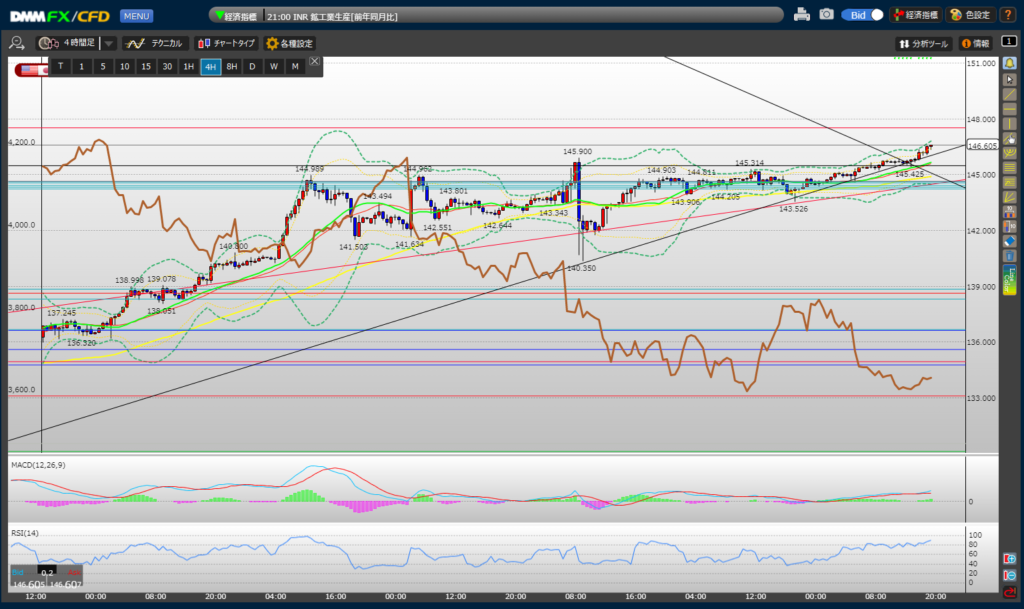Click the 各種設定 settings button
Viewport: 1024px width, 609px height.
click(x=289, y=43)
